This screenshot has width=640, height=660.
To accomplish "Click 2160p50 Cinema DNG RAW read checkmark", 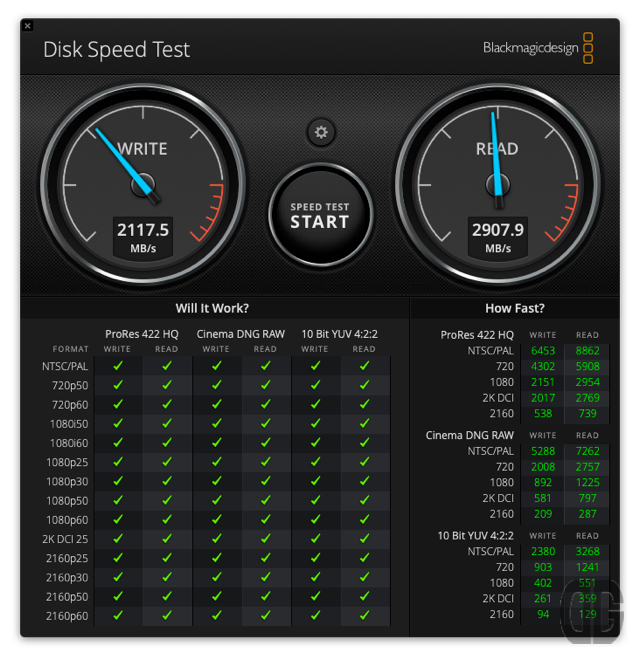I will tap(266, 596).
